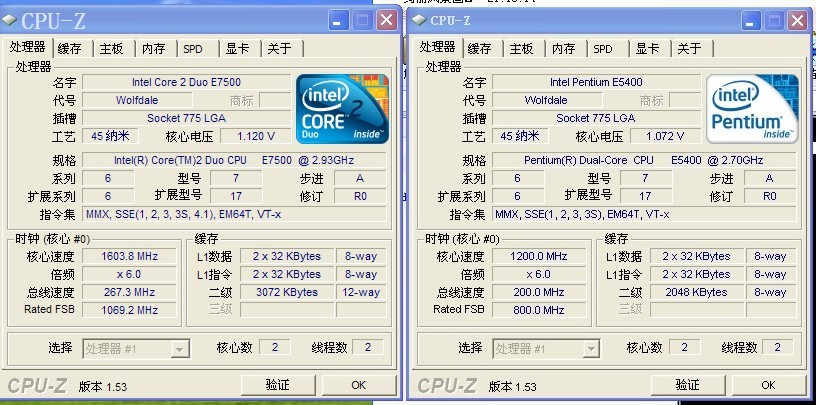This screenshot has width=816, height=405.
Task: Click bus speed 267.3 MHz
Action: click(x=130, y=292)
